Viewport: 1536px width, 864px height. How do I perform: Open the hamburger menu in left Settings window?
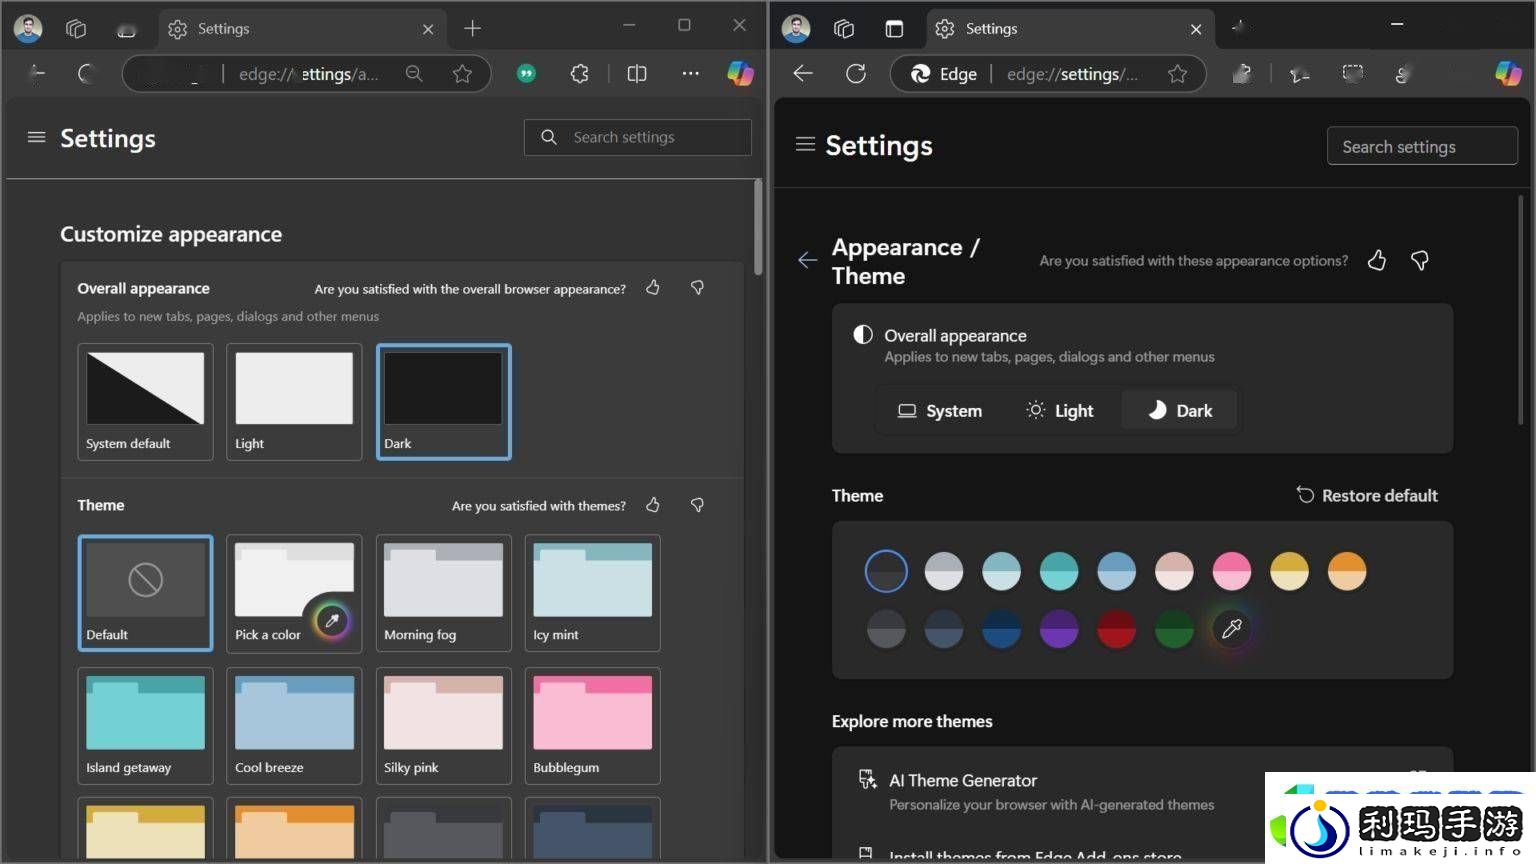pyautogui.click(x=36, y=137)
